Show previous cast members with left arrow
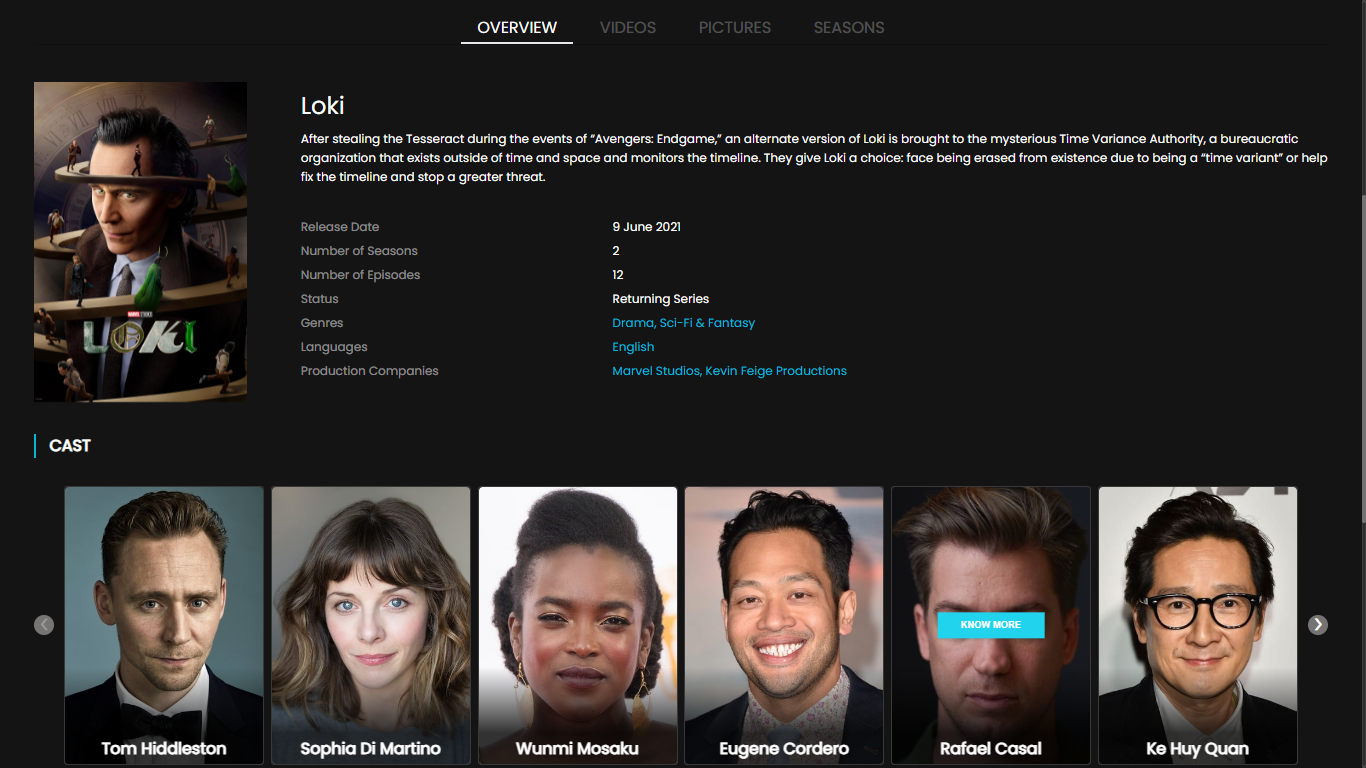1366x768 pixels. pos(44,625)
